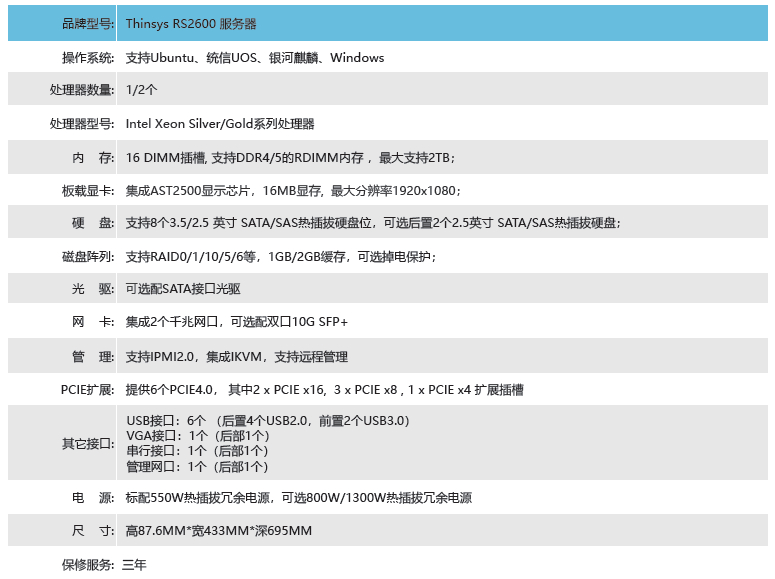Click the 光 驱 row label
The image size is (775, 579).
[93, 289]
